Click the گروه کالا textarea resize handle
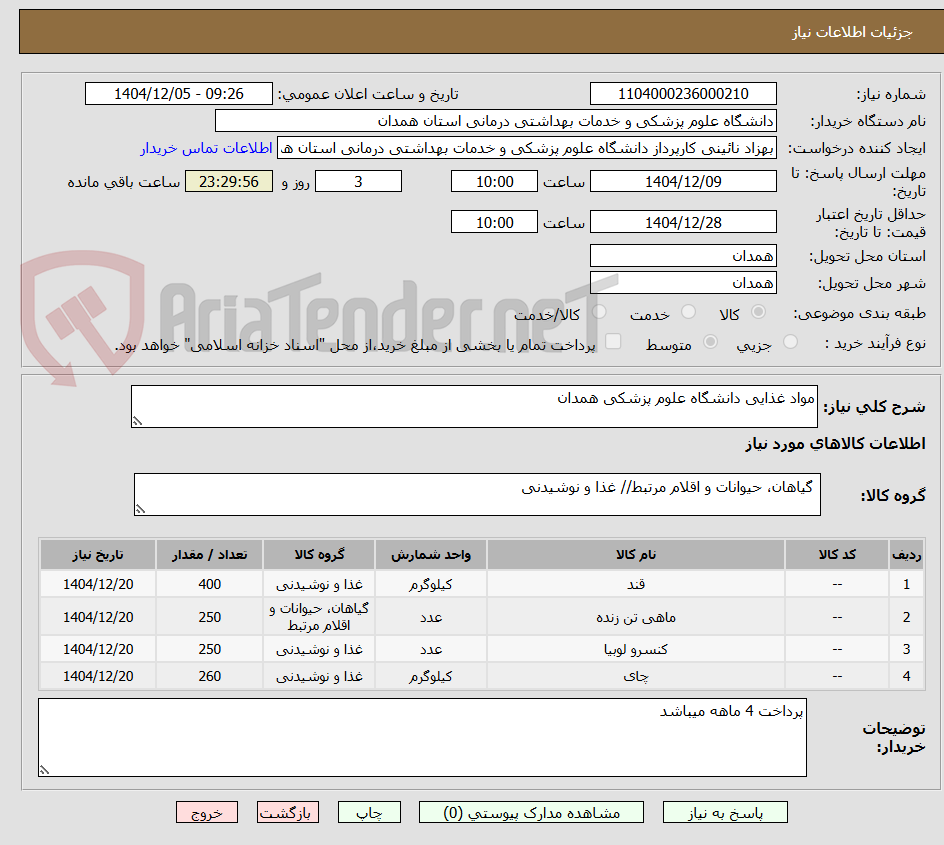The image size is (944, 845). click(x=140, y=509)
